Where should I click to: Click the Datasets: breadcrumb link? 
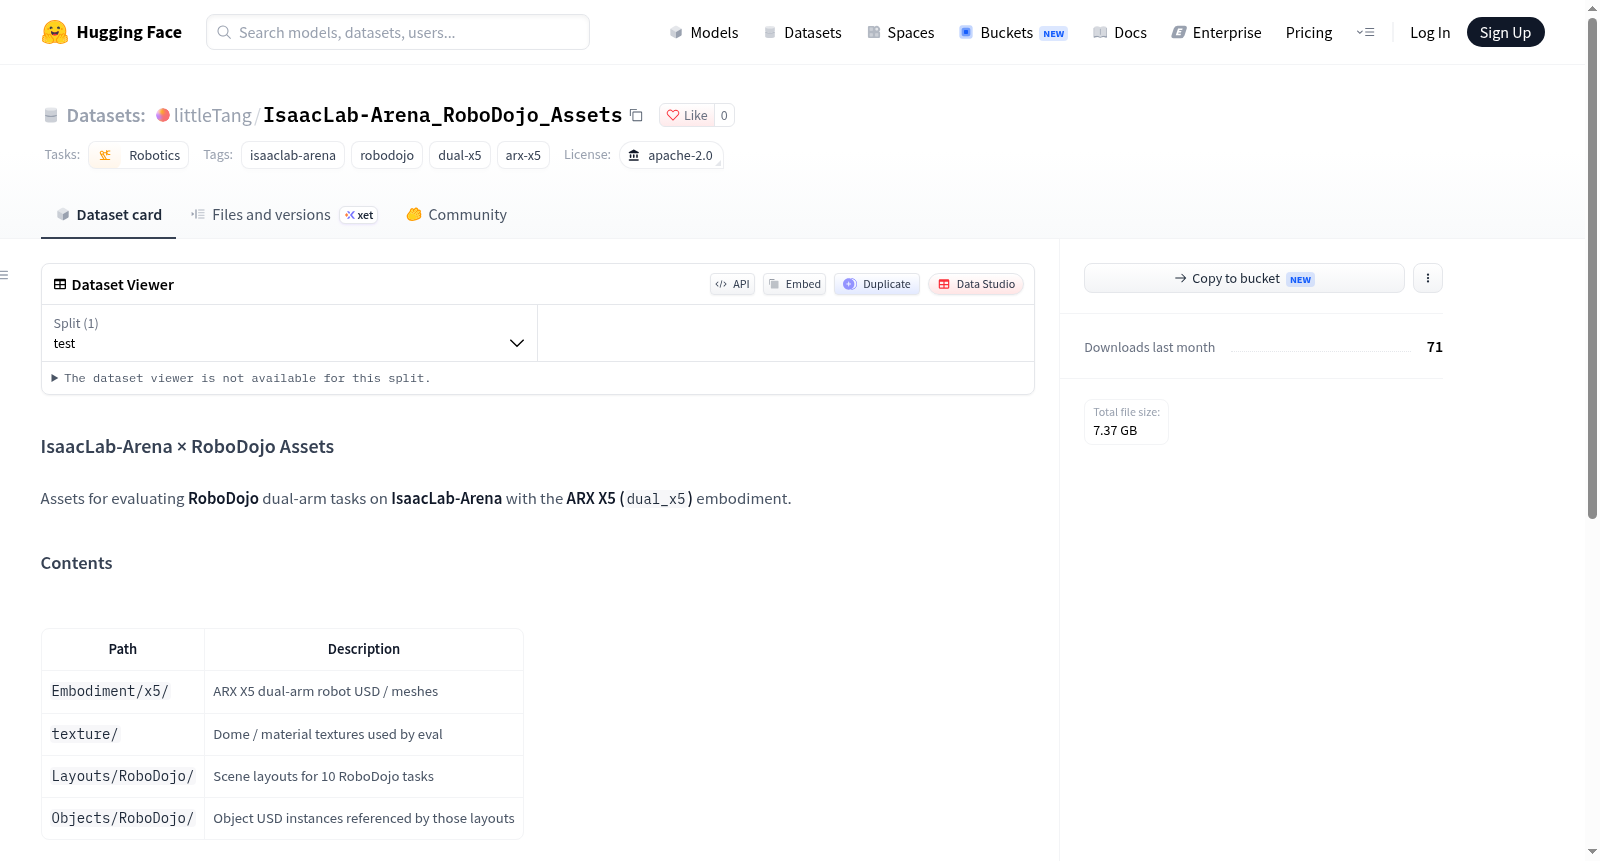coord(106,115)
